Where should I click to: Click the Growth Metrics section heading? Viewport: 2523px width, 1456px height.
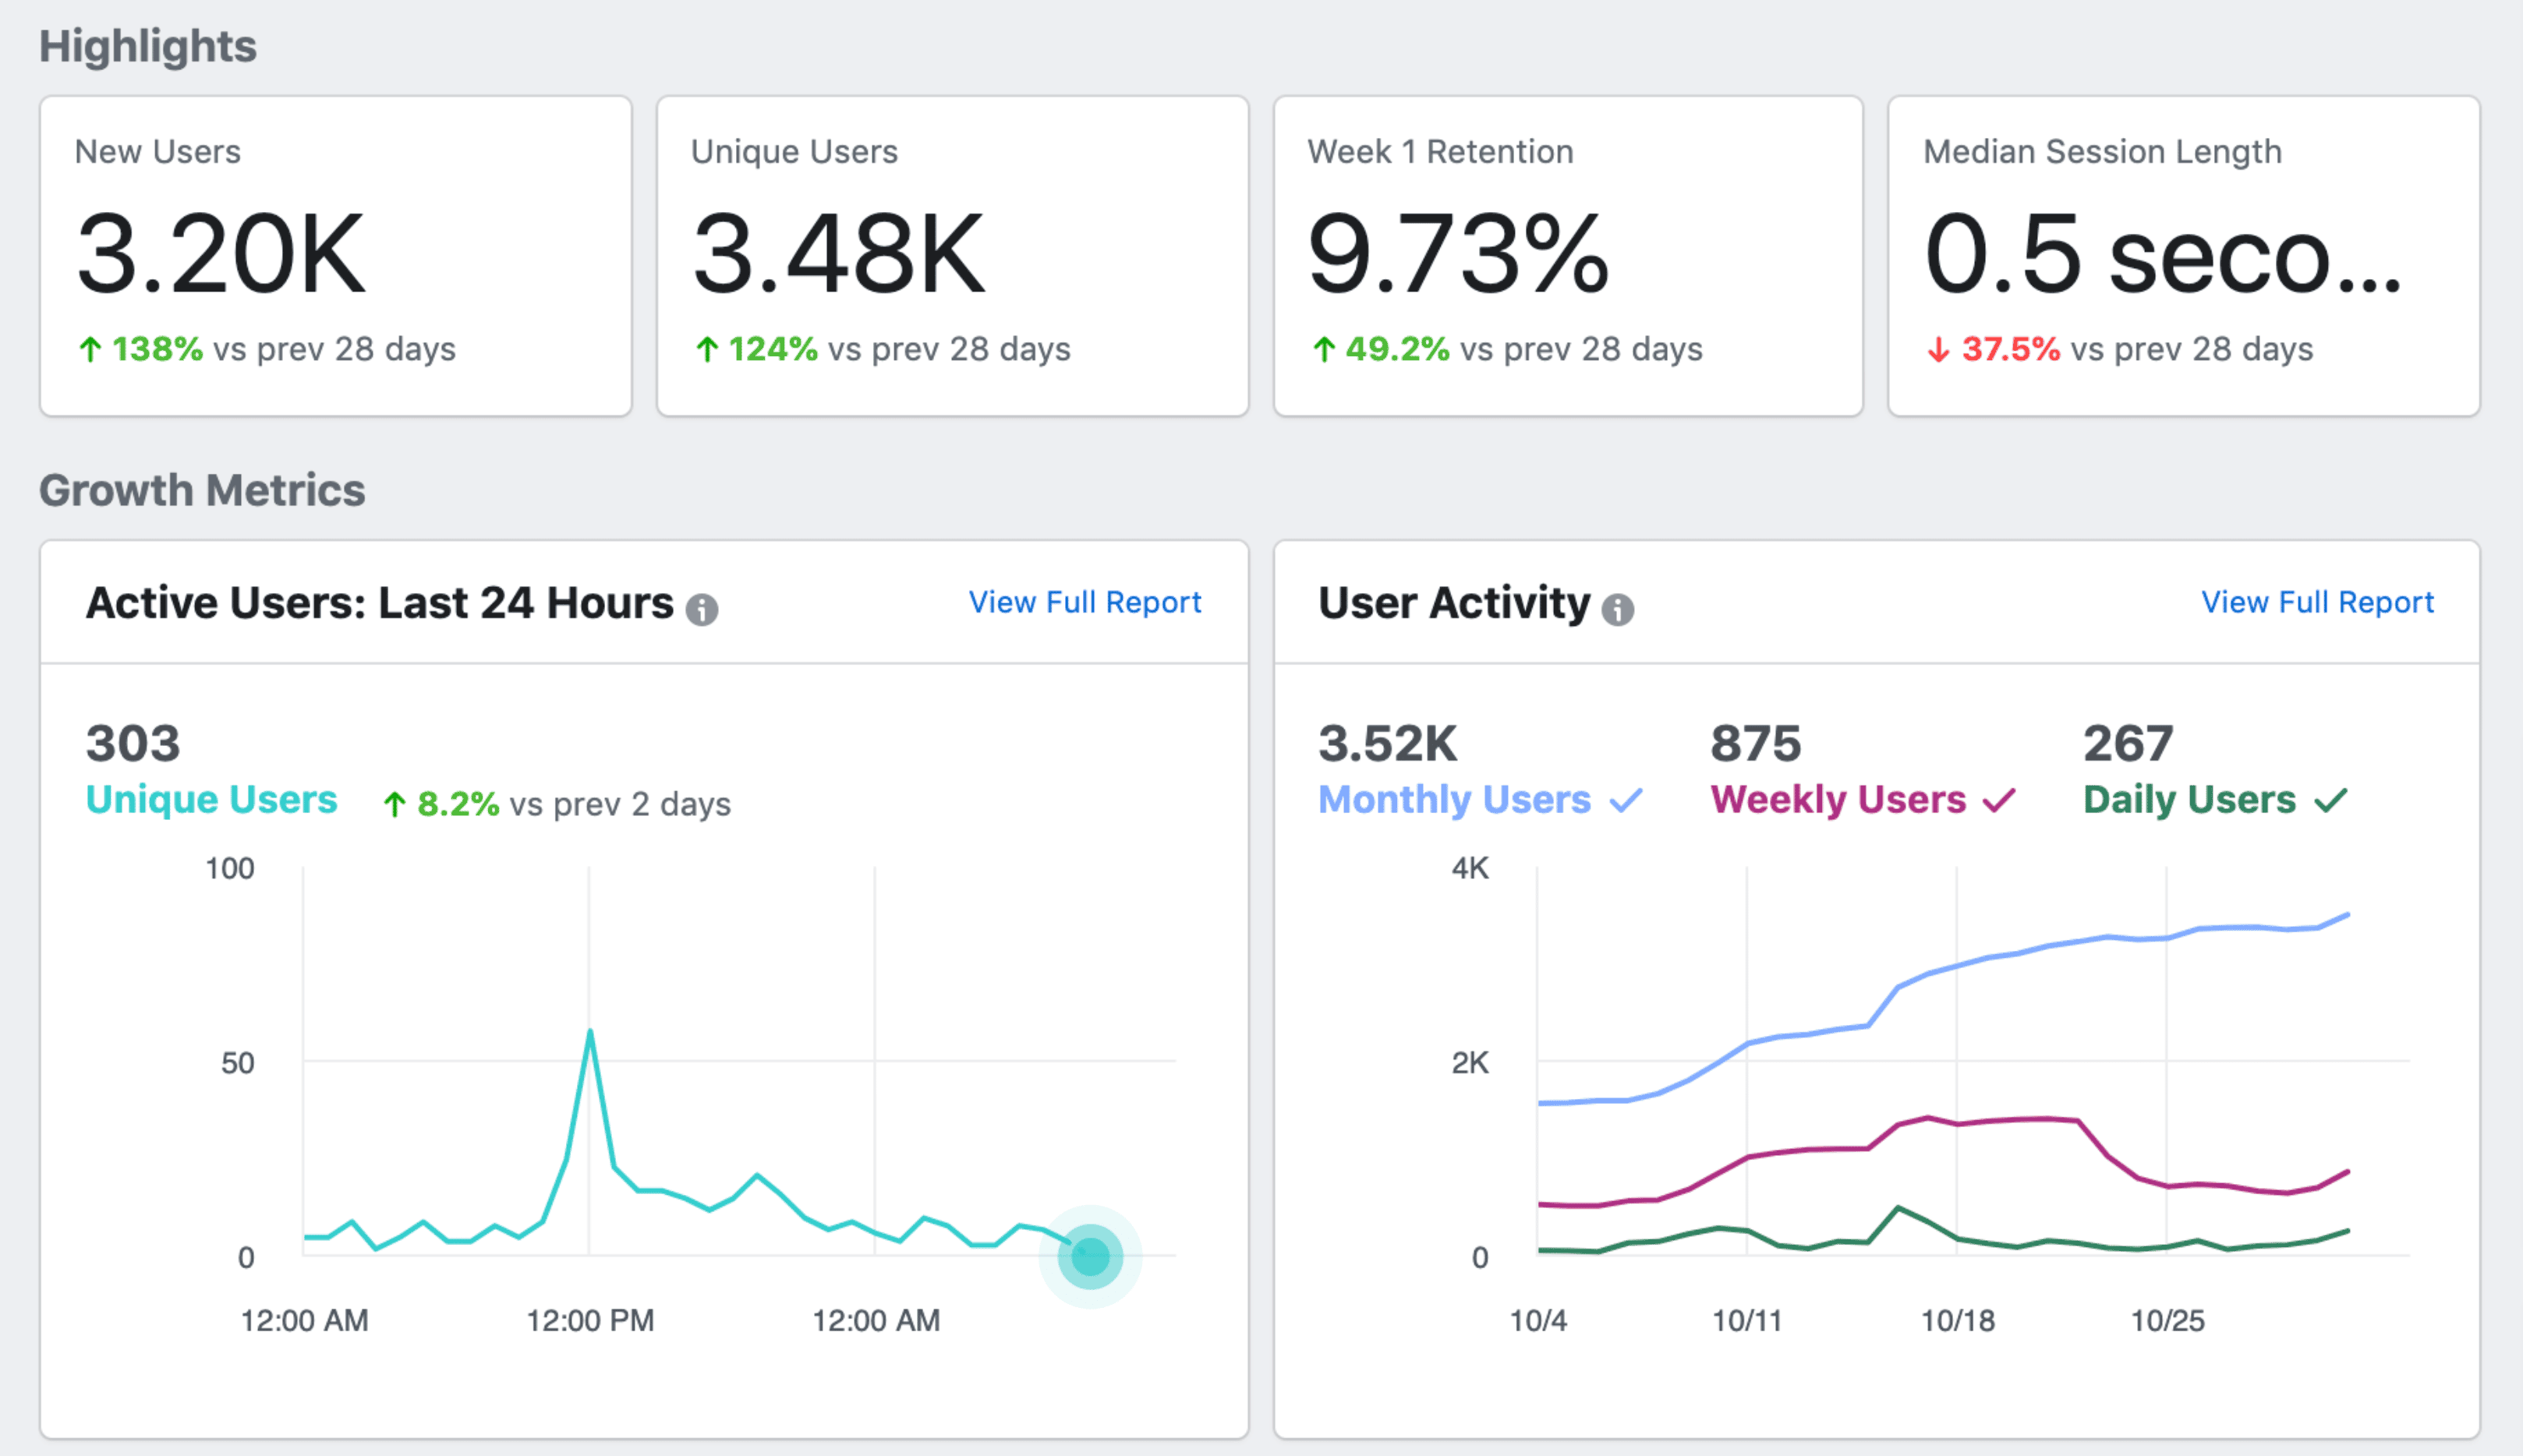pyautogui.click(x=202, y=490)
